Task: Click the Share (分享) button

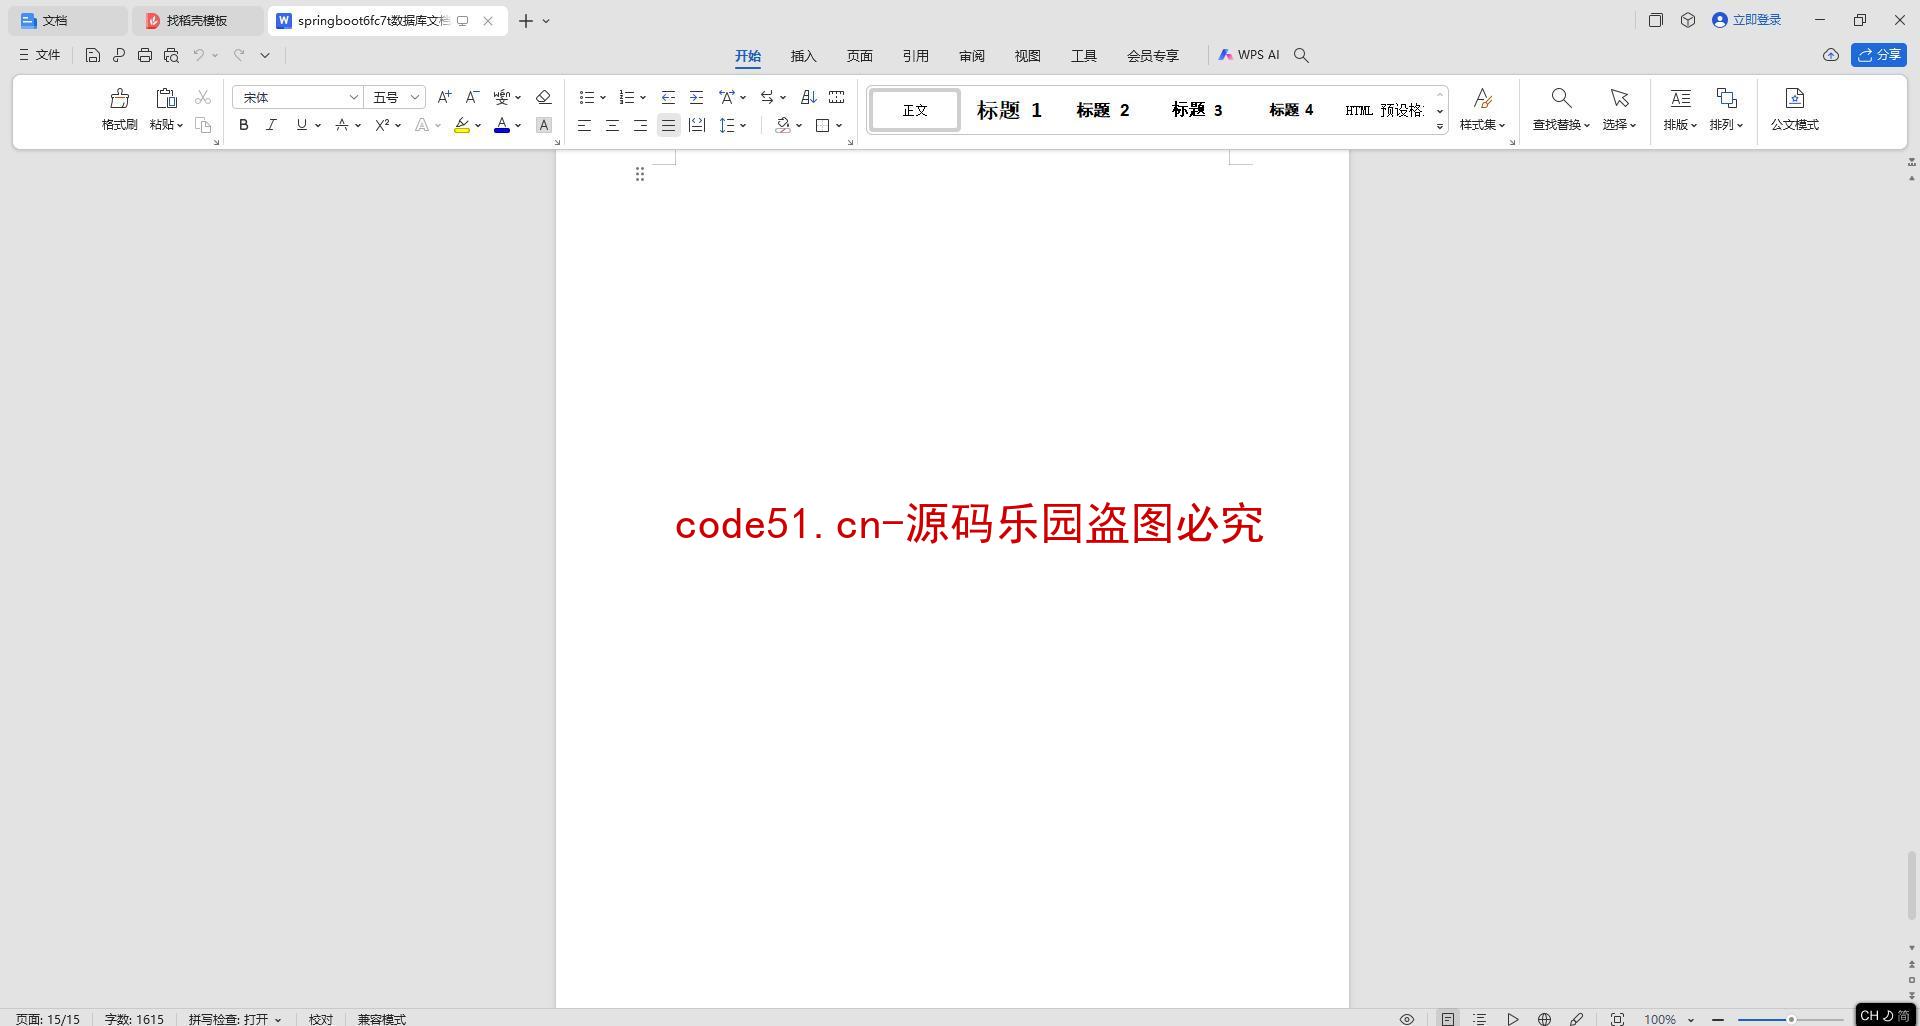Action: [1878, 55]
